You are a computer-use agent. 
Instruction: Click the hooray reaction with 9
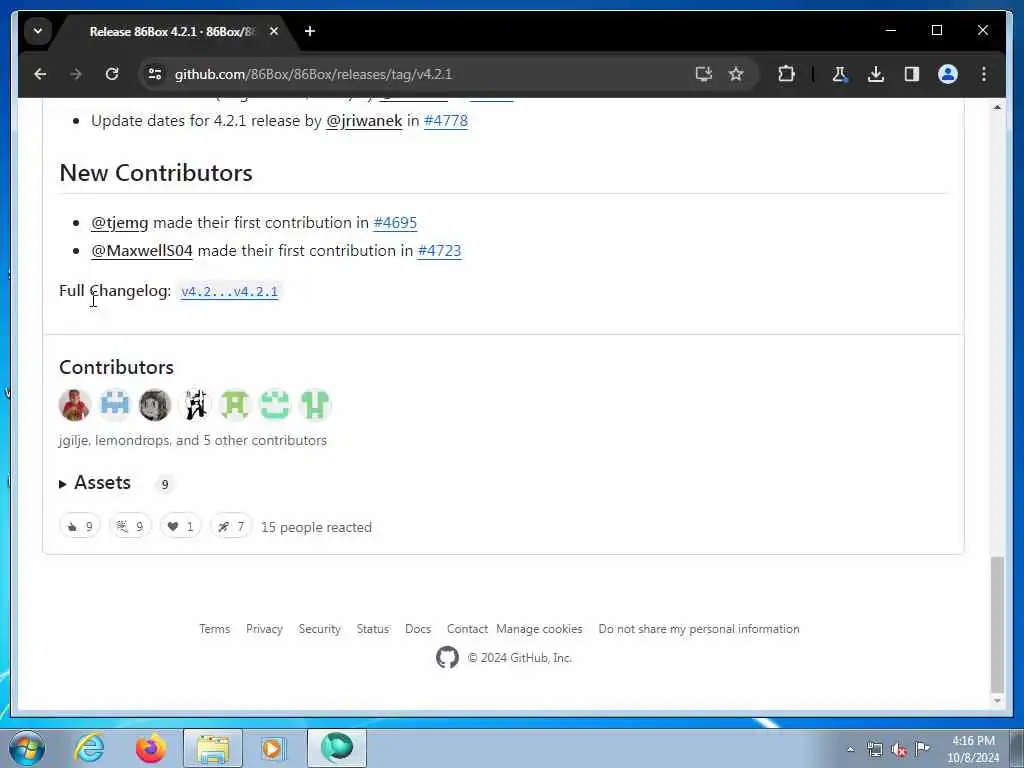point(130,526)
